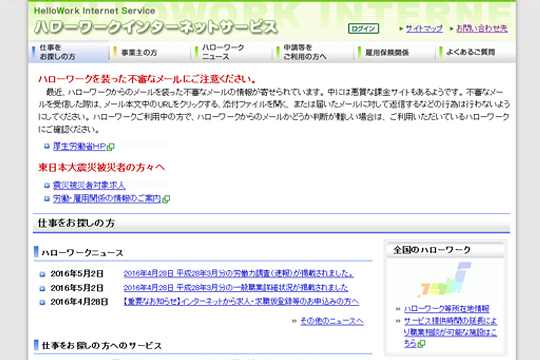Open the お問い合わせ先 contact link

(482, 29)
